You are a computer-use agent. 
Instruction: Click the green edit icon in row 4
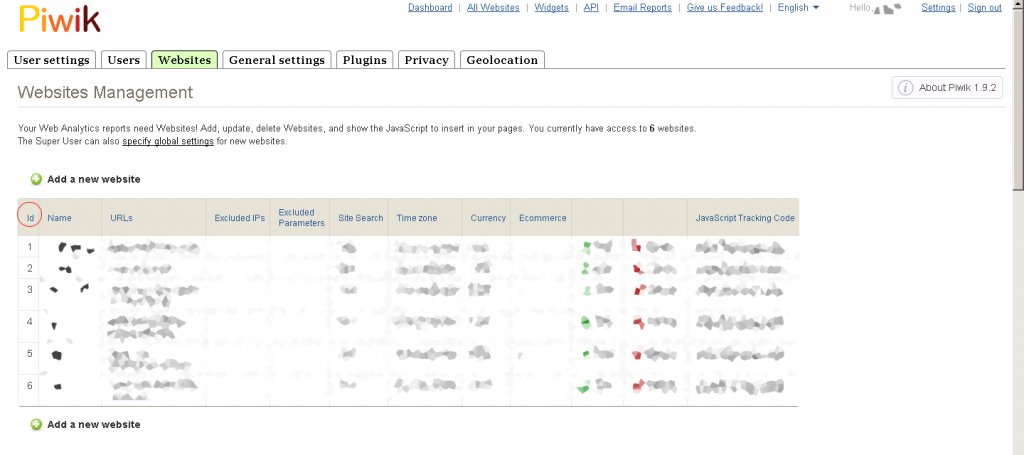tap(587, 321)
